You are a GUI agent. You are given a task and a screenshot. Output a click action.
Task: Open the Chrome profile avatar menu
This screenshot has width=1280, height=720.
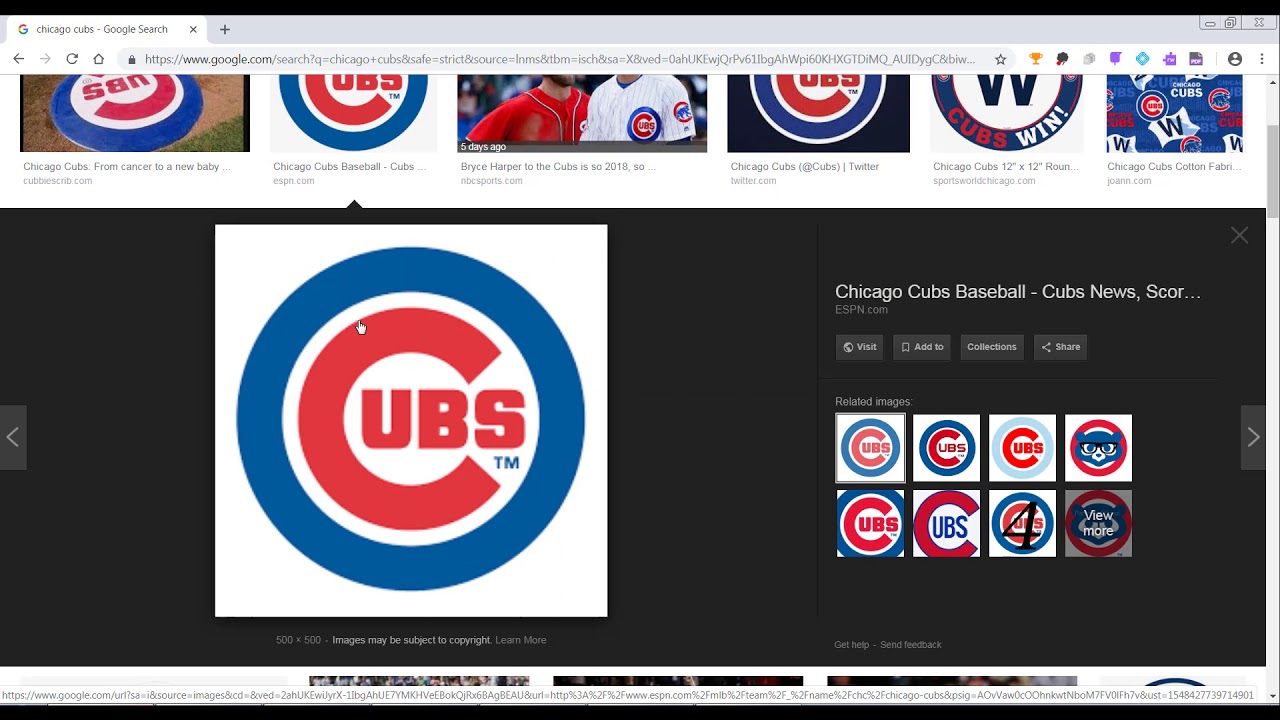(x=1235, y=59)
